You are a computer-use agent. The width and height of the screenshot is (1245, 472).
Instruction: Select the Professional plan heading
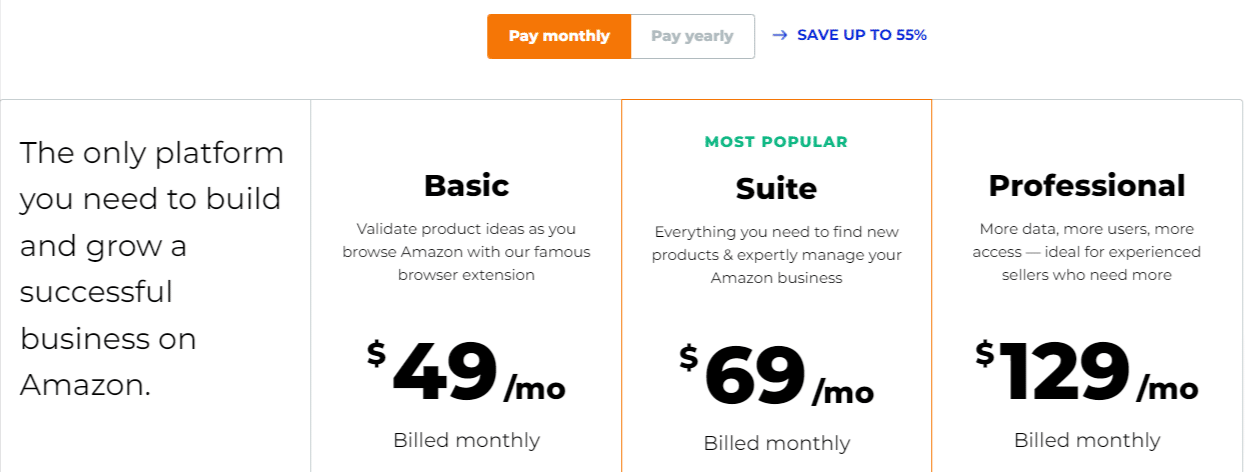tap(1087, 185)
